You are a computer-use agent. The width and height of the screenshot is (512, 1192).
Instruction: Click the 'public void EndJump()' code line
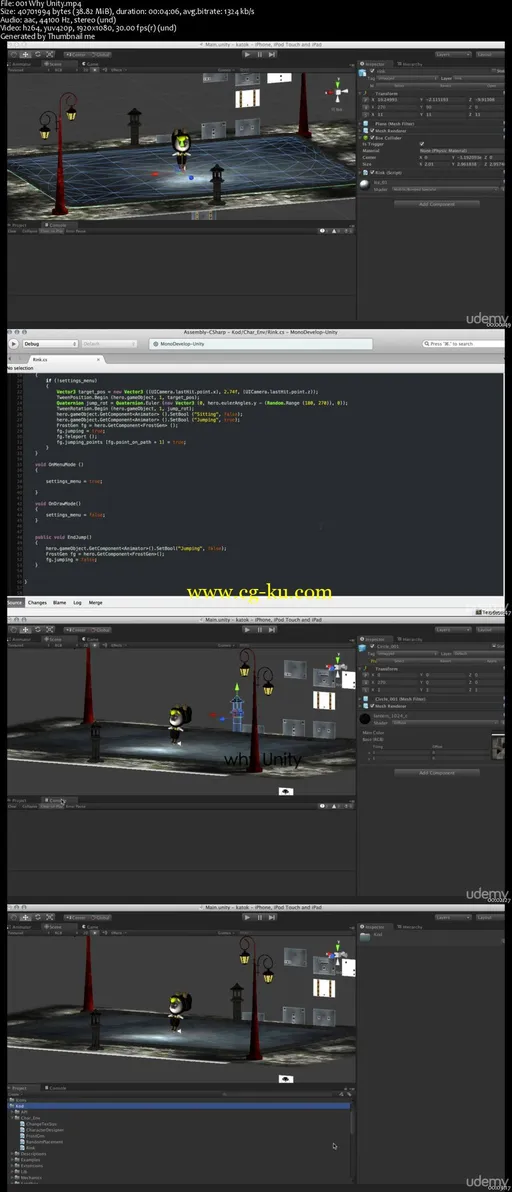pos(62,537)
